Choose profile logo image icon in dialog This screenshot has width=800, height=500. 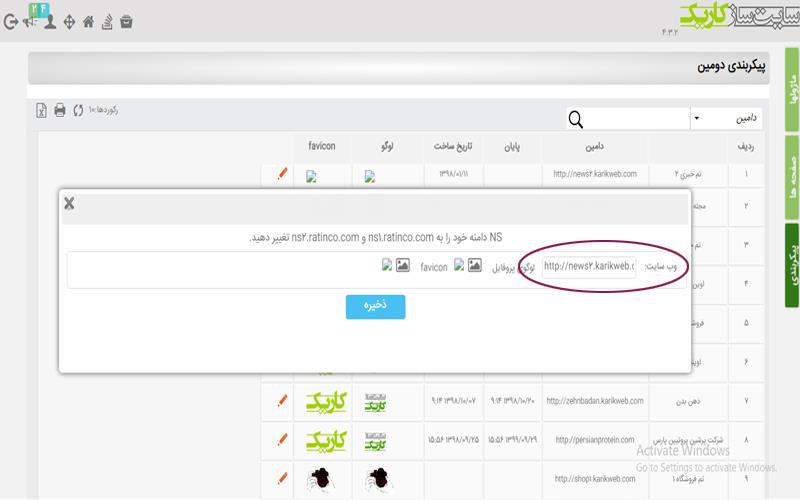(475, 265)
